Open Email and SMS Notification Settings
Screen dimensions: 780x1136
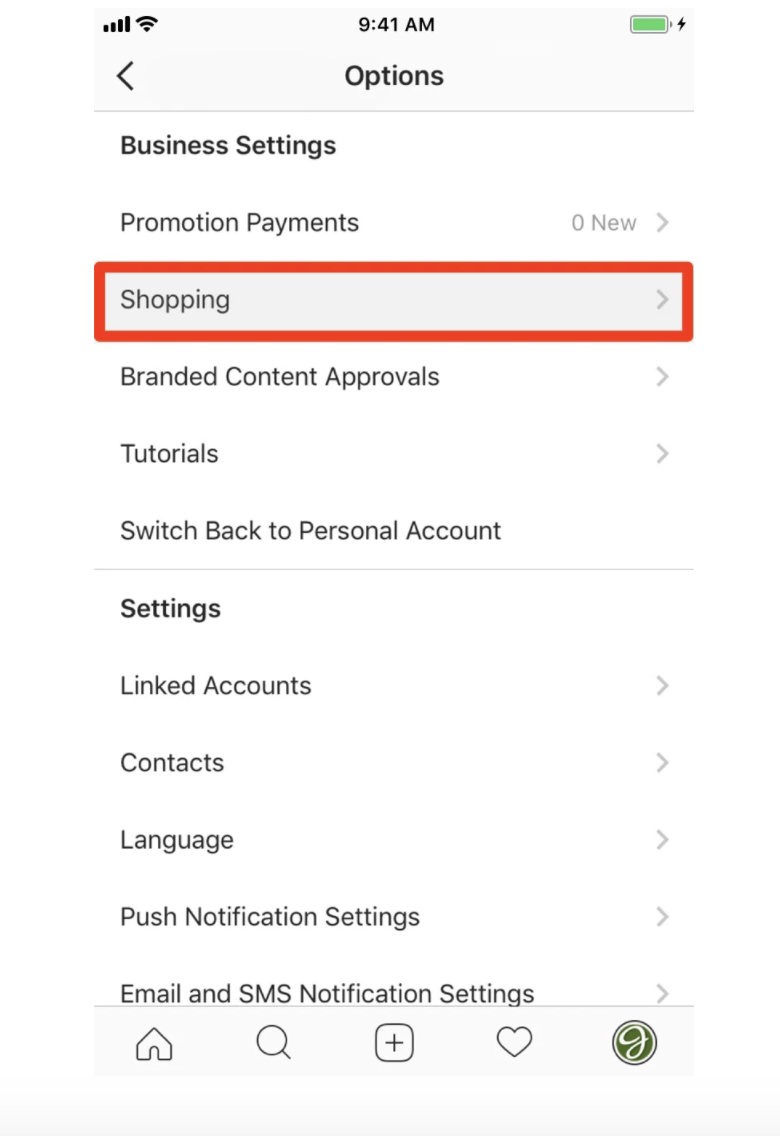tap(394, 990)
